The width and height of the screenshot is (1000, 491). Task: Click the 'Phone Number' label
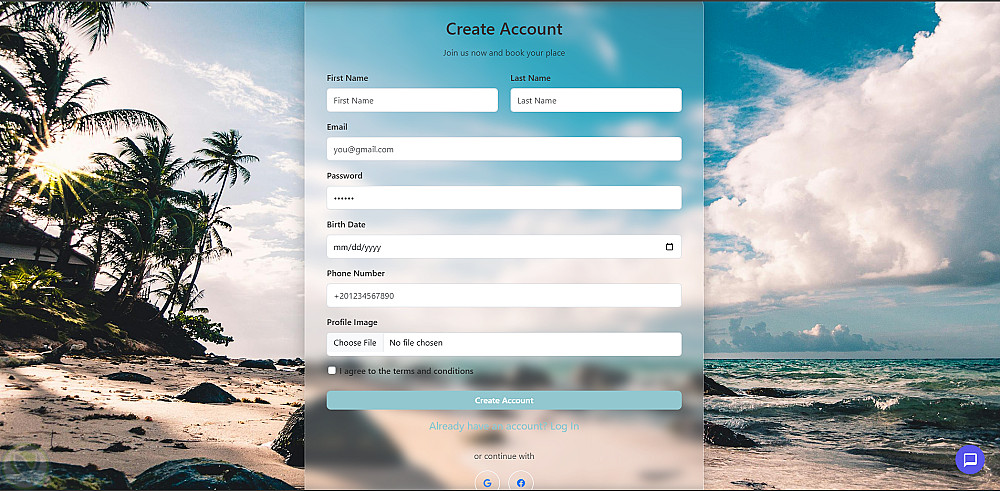[356, 273]
